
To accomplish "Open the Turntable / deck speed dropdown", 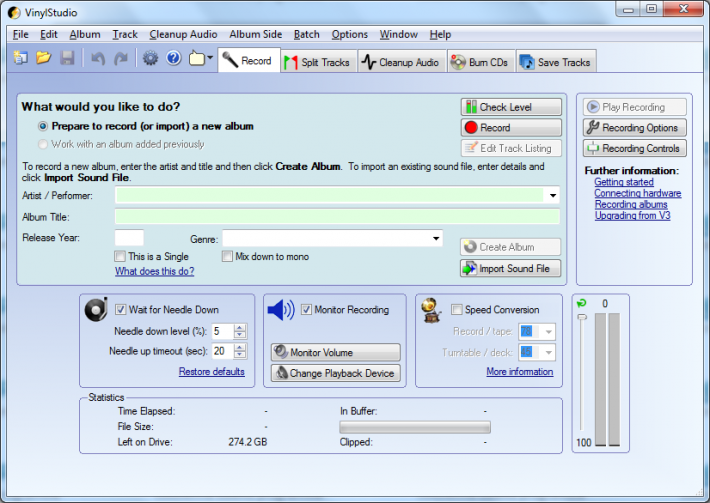I will 548,352.
